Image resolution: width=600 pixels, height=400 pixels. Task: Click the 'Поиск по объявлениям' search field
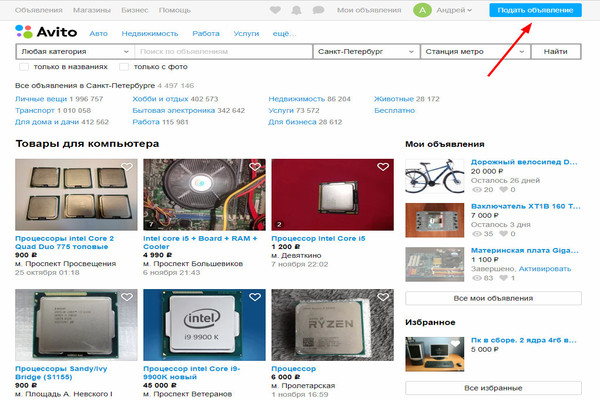point(223,51)
